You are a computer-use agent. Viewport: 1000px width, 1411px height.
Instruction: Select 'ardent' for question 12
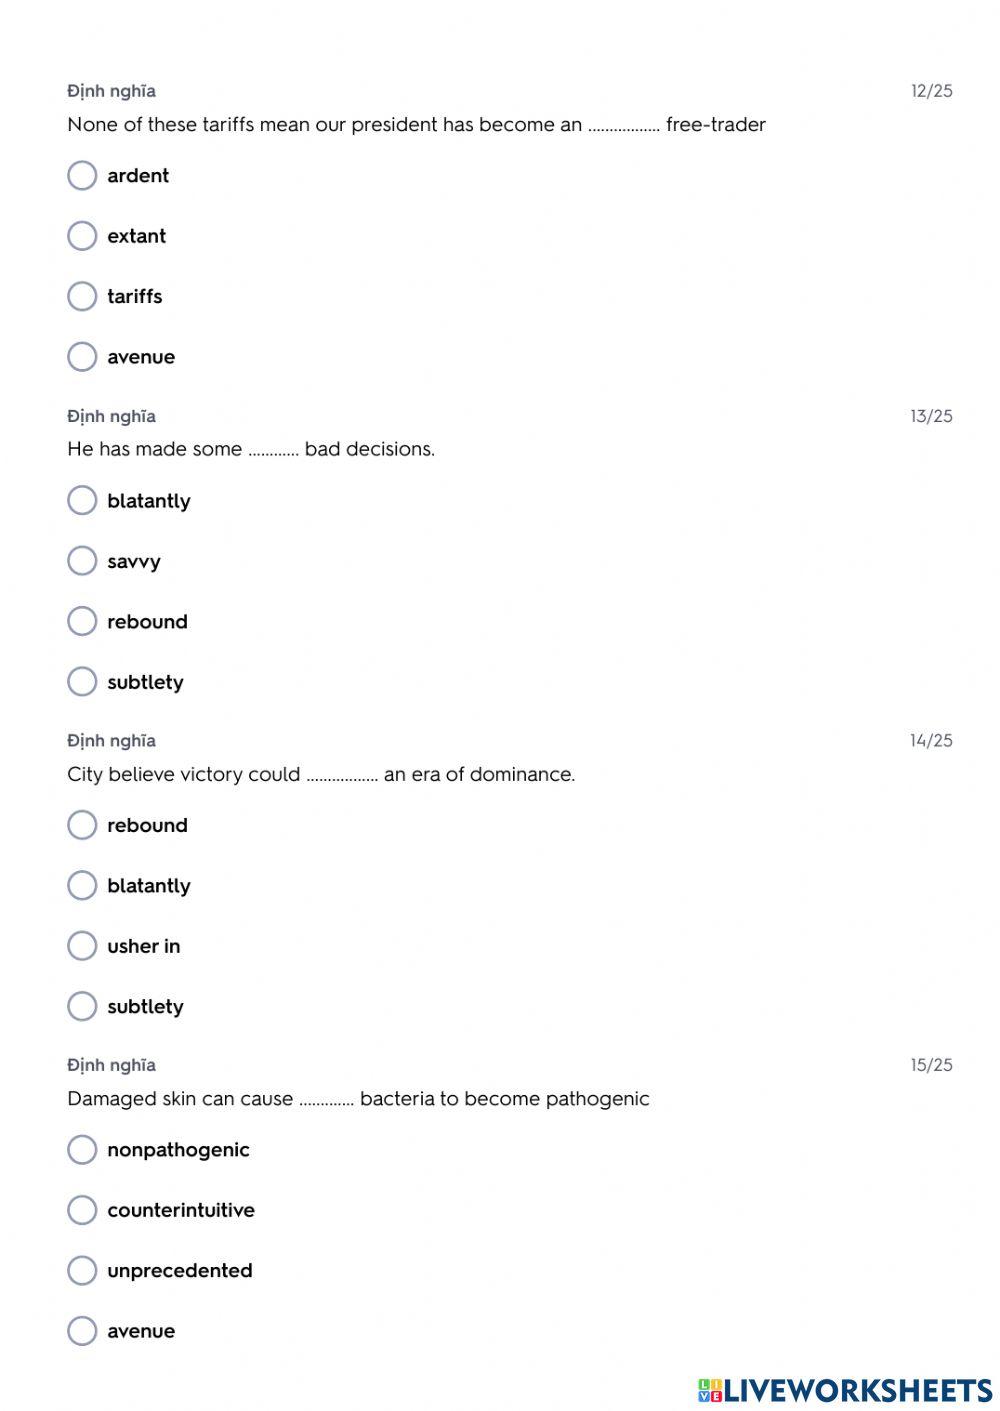(x=82, y=176)
